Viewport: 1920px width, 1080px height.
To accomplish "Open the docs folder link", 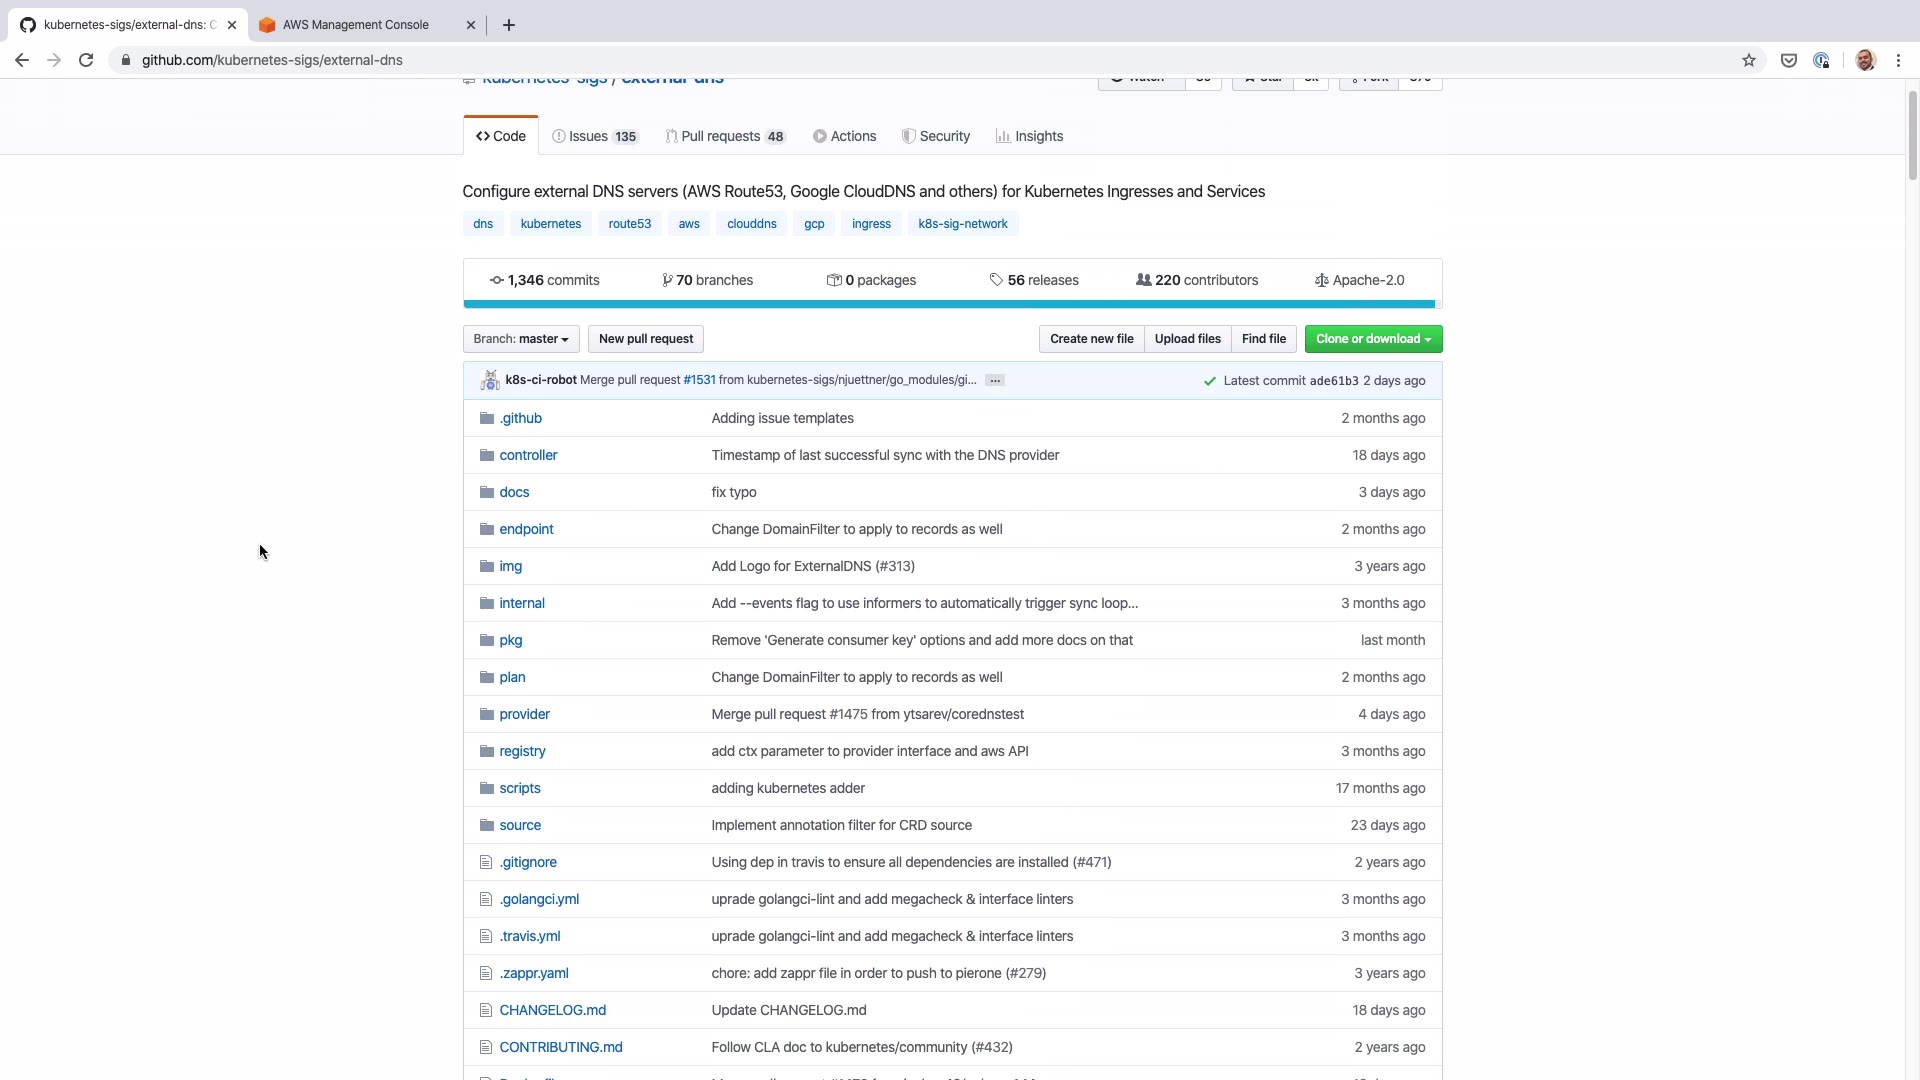I will pyautogui.click(x=514, y=492).
